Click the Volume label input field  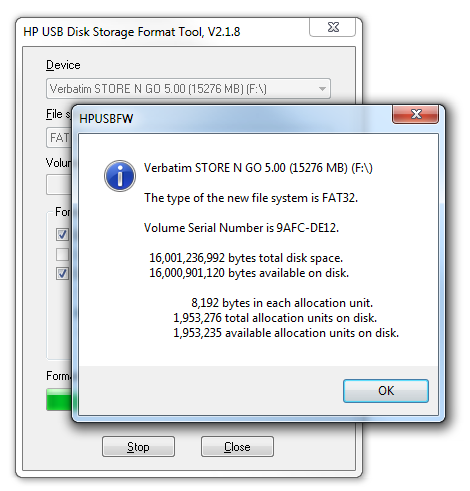[x=59, y=185]
